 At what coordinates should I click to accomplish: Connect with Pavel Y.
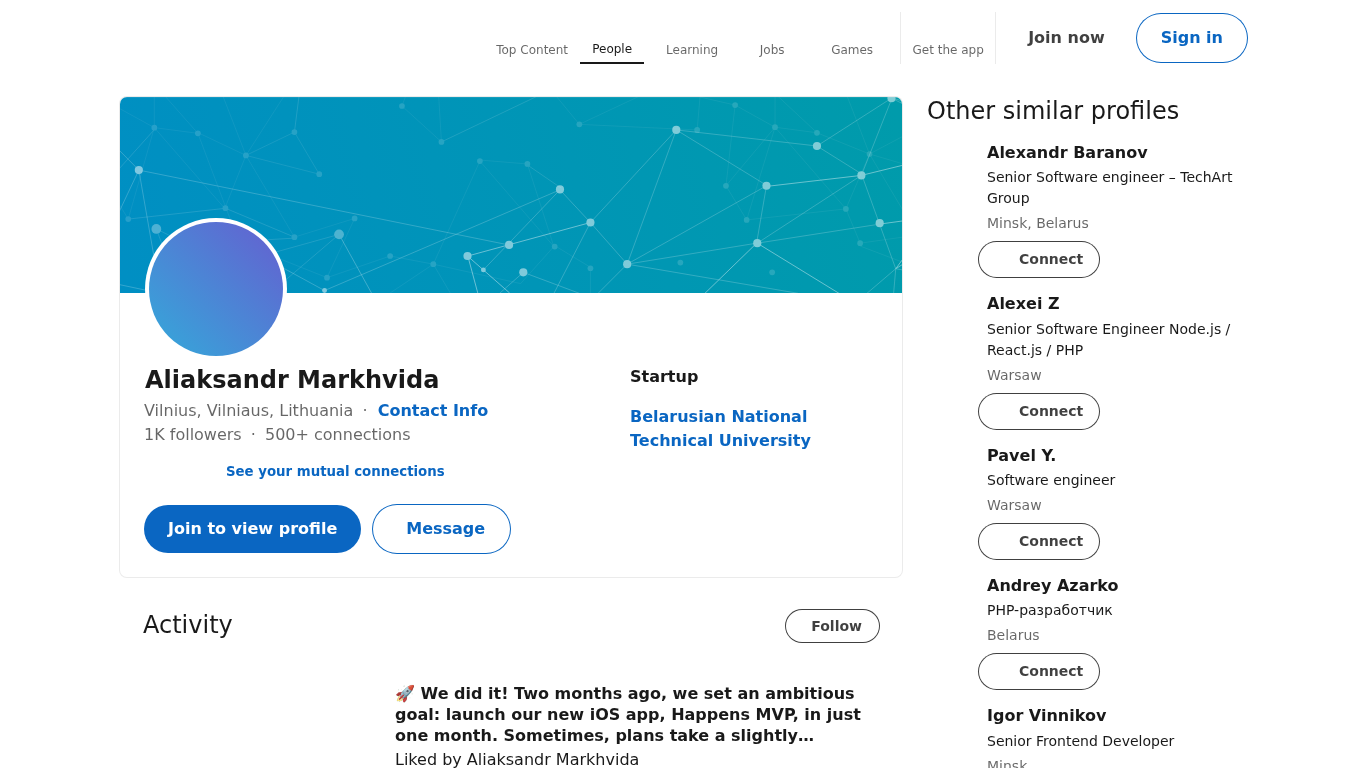tap(1039, 541)
